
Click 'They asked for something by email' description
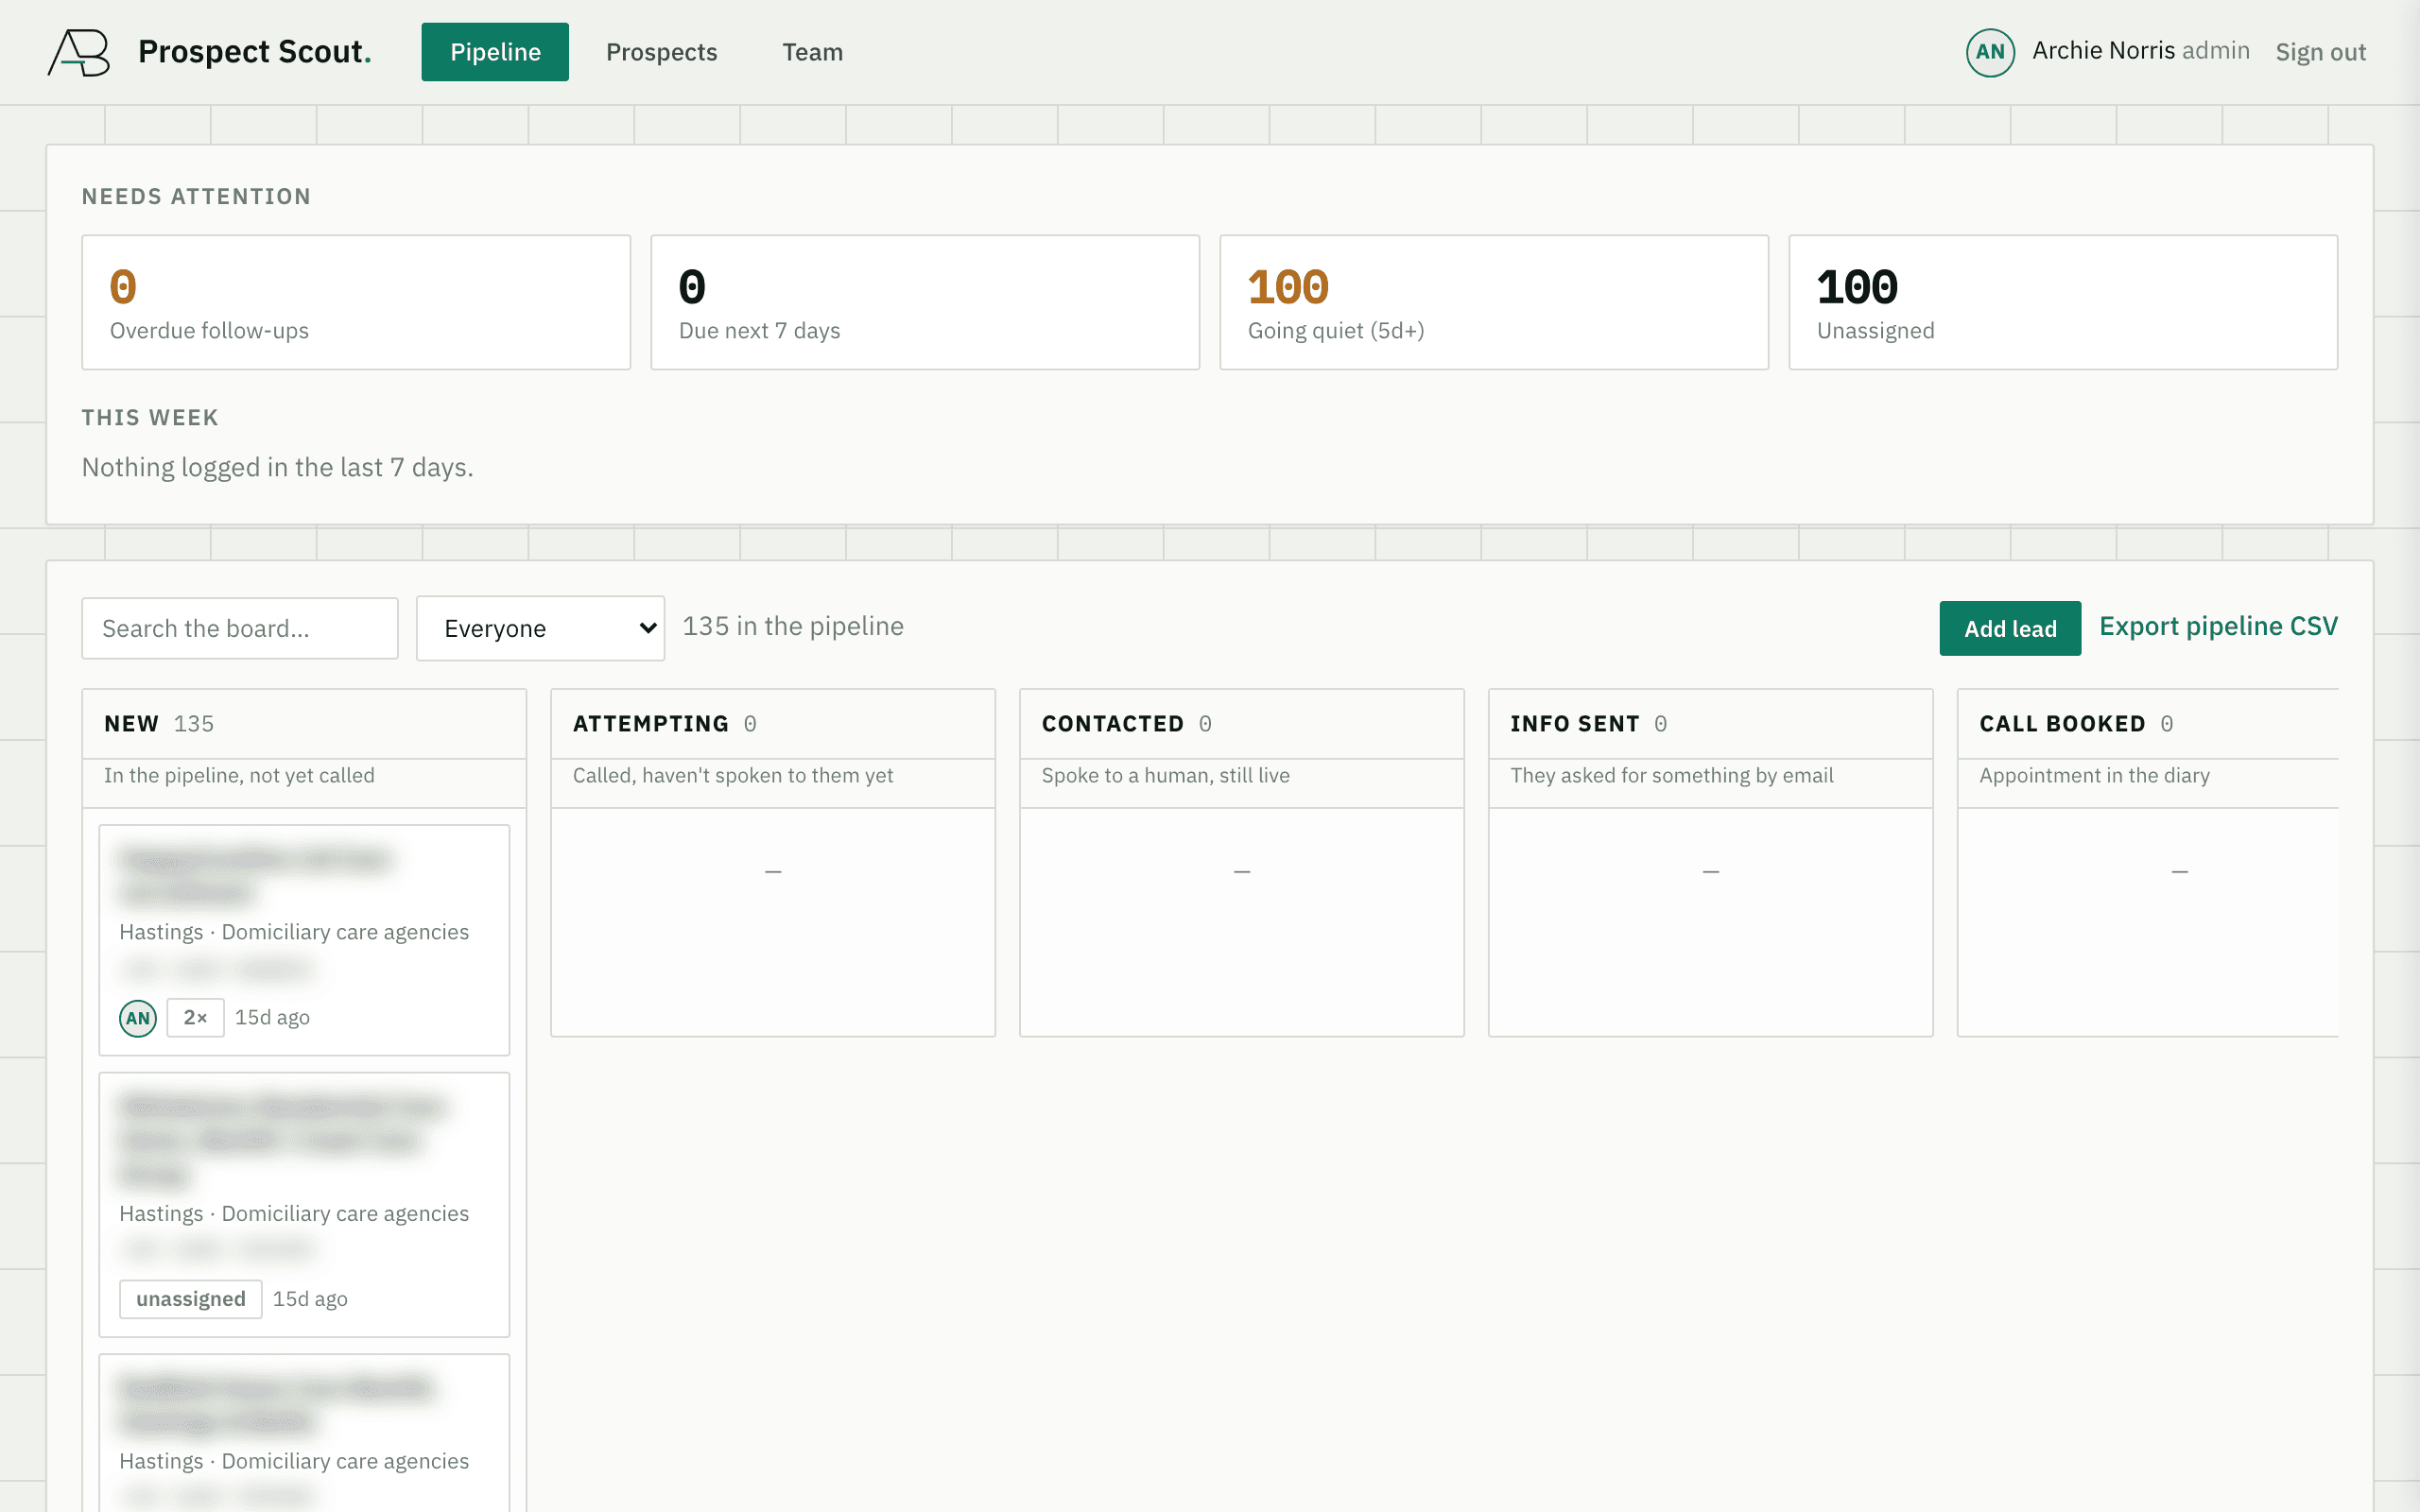1672,775
